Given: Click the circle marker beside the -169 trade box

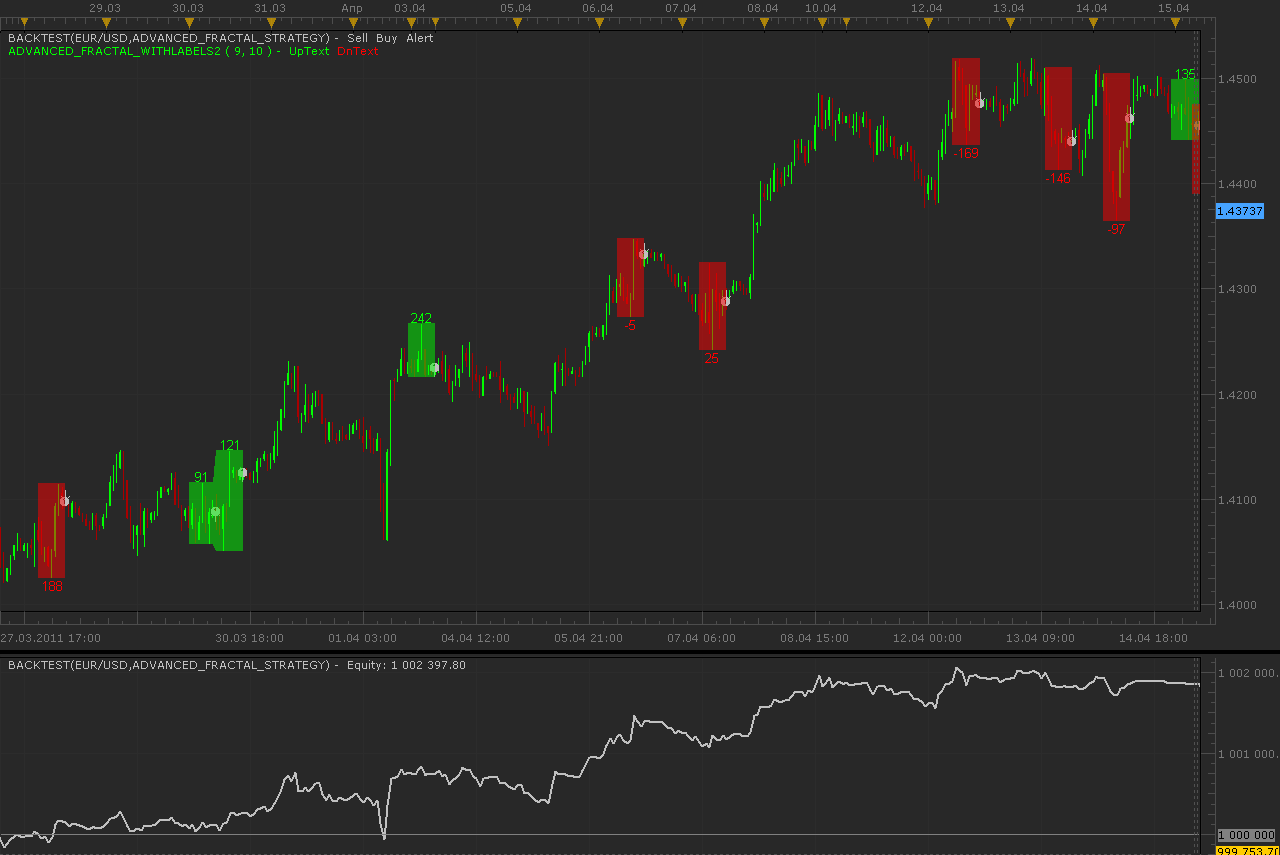Looking at the screenshot, I should 979,103.
